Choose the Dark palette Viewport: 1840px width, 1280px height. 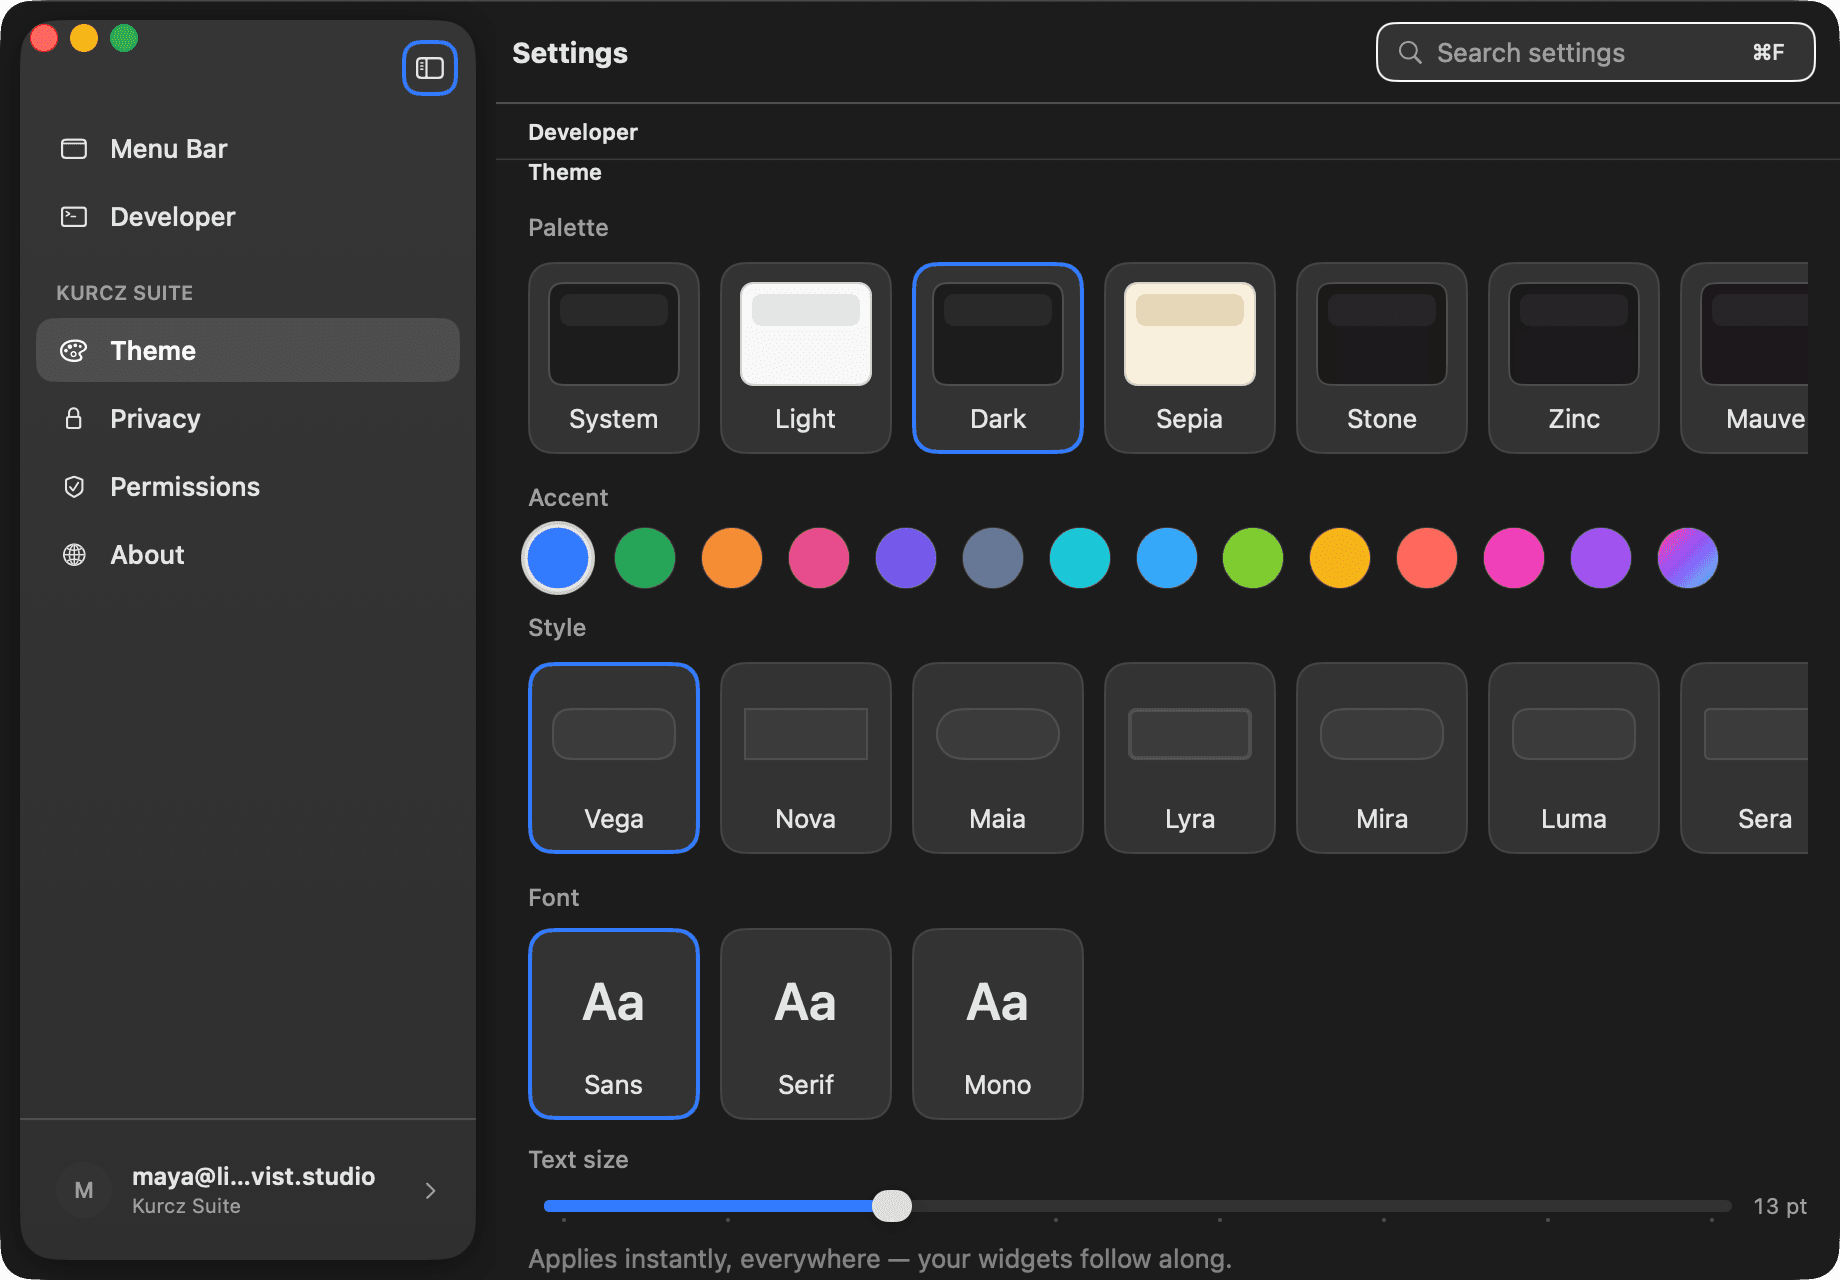[x=998, y=358]
